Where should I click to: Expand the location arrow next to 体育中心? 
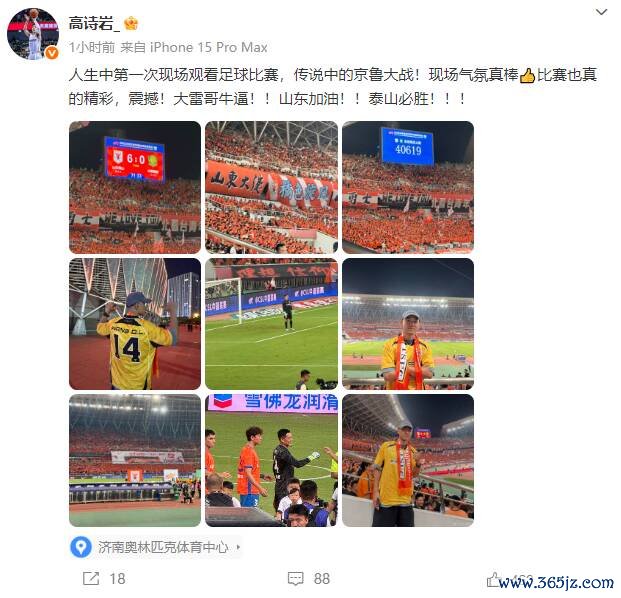(x=238, y=547)
